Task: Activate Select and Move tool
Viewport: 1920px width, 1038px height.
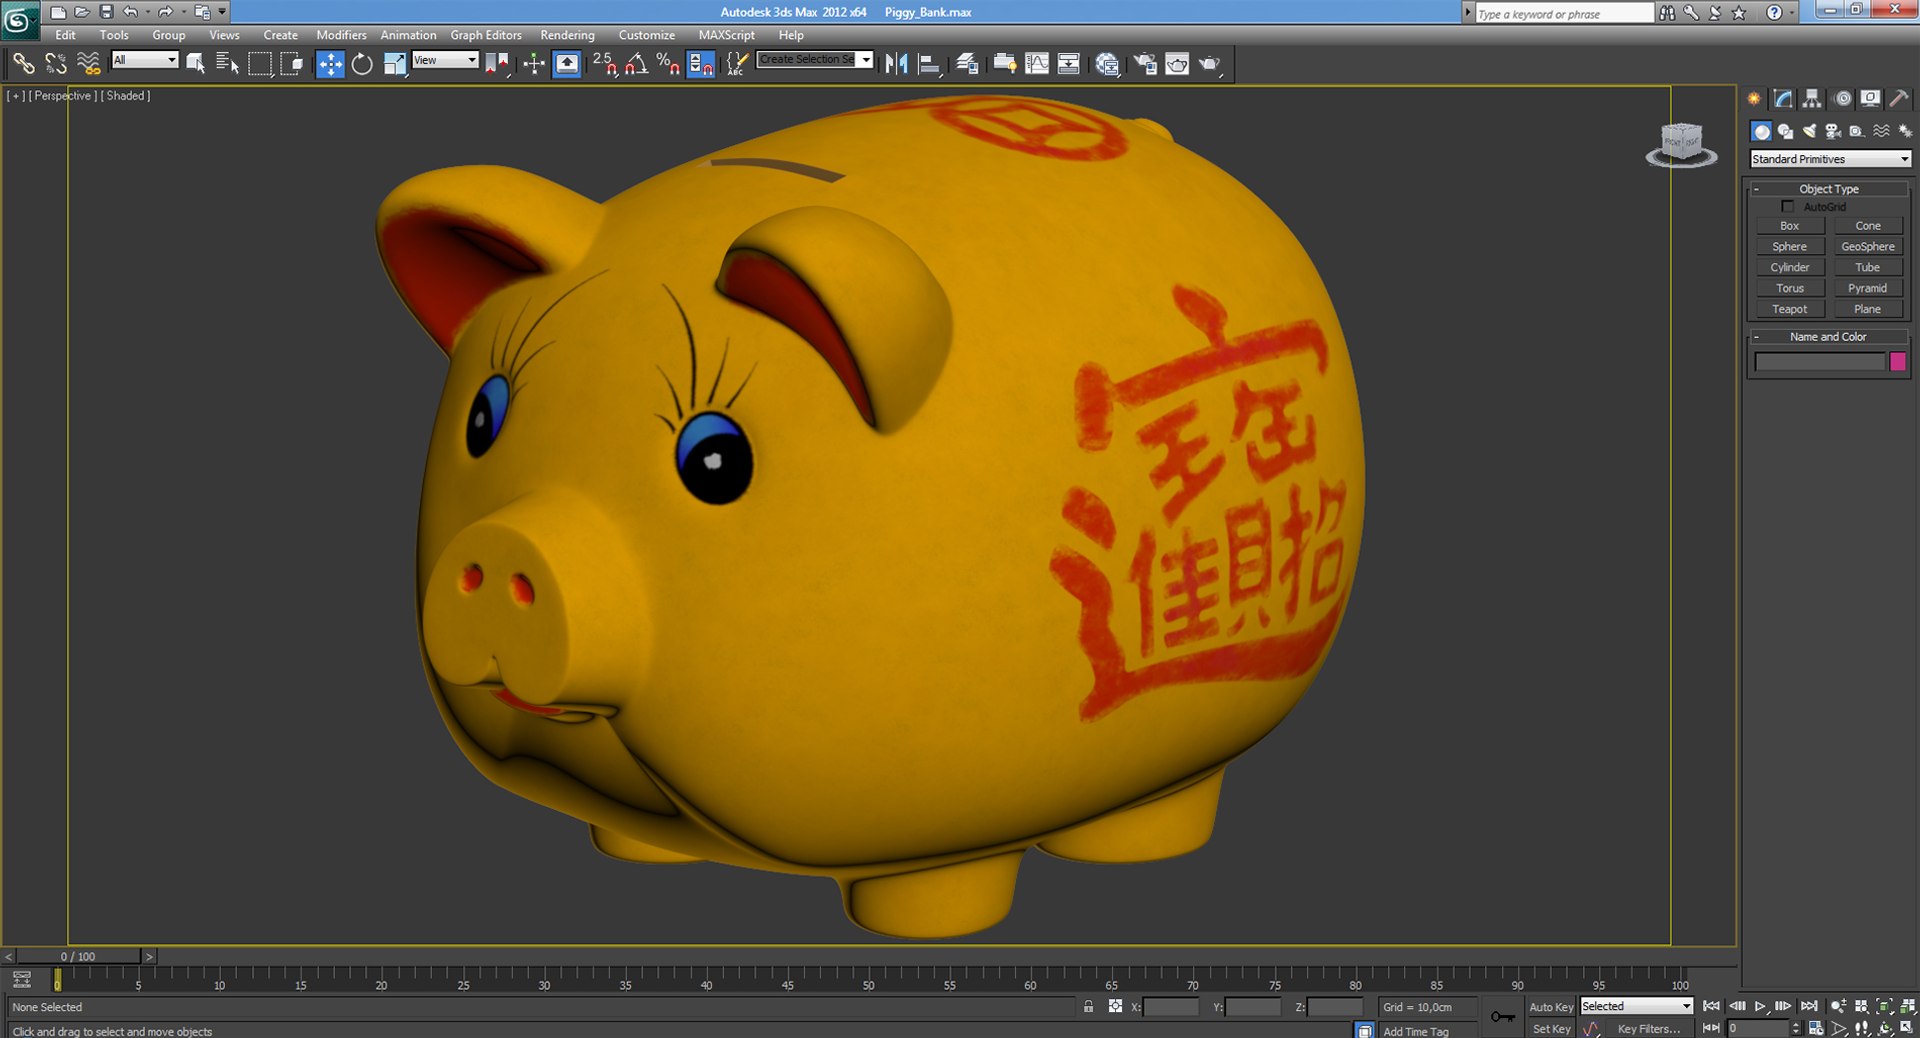Action: pos(330,64)
